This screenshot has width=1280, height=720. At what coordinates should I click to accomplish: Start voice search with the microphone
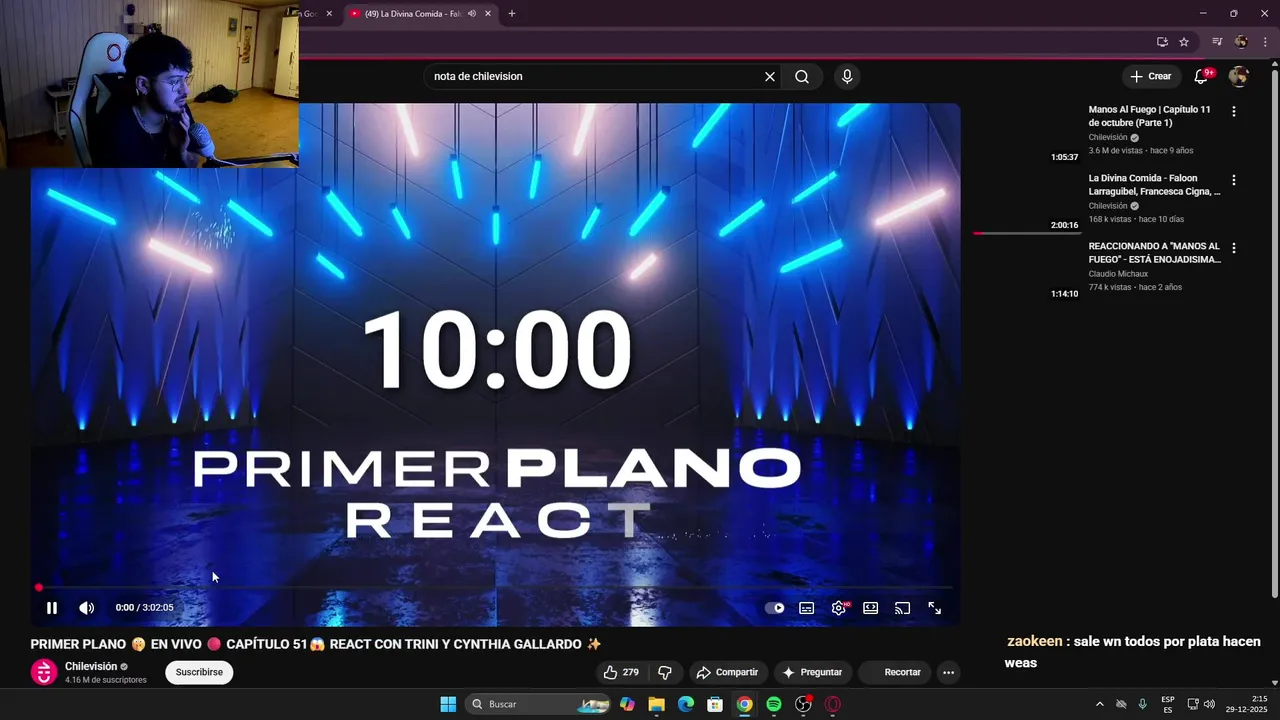(847, 76)
